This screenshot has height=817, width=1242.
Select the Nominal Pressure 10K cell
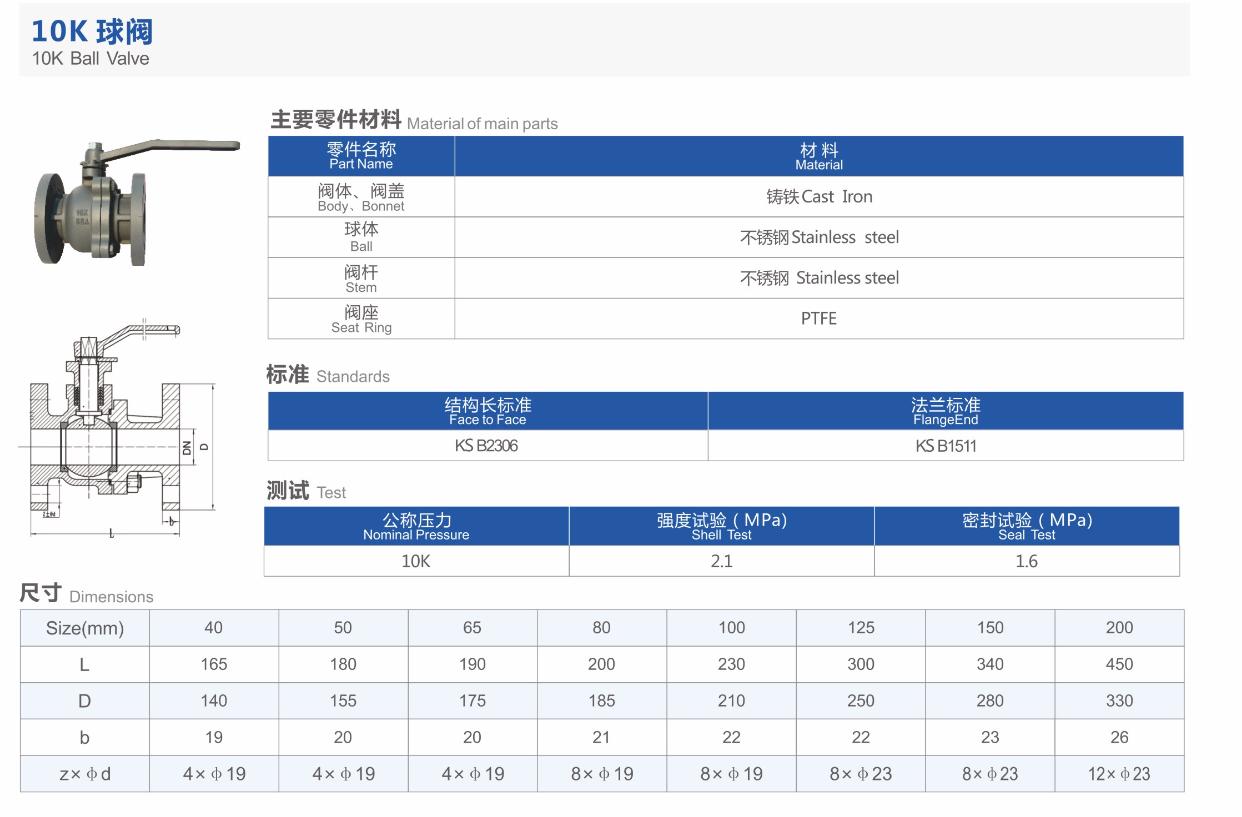click(x=416, y=561)
